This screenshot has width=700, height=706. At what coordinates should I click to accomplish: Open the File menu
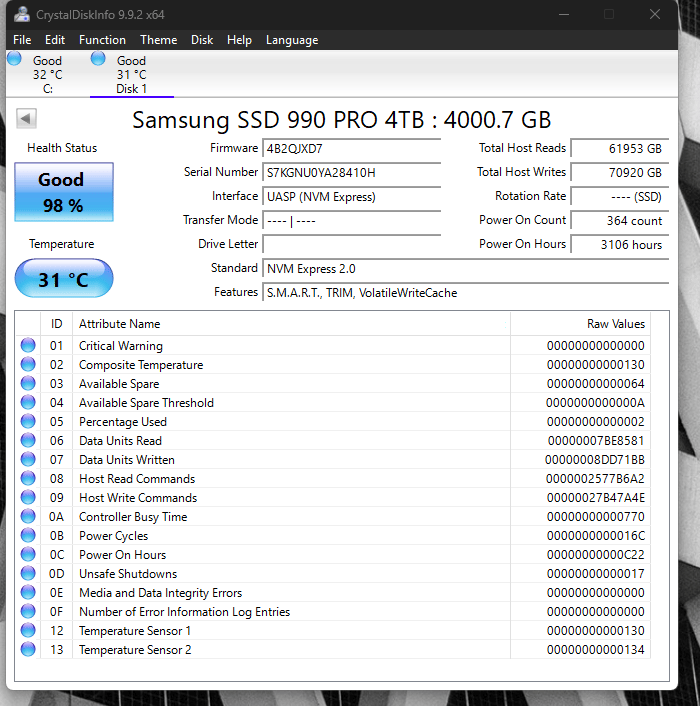(22, 40)
